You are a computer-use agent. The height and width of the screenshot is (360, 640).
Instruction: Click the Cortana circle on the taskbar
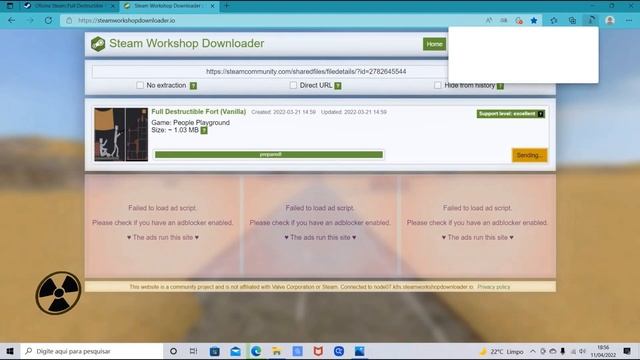point(173,351)
